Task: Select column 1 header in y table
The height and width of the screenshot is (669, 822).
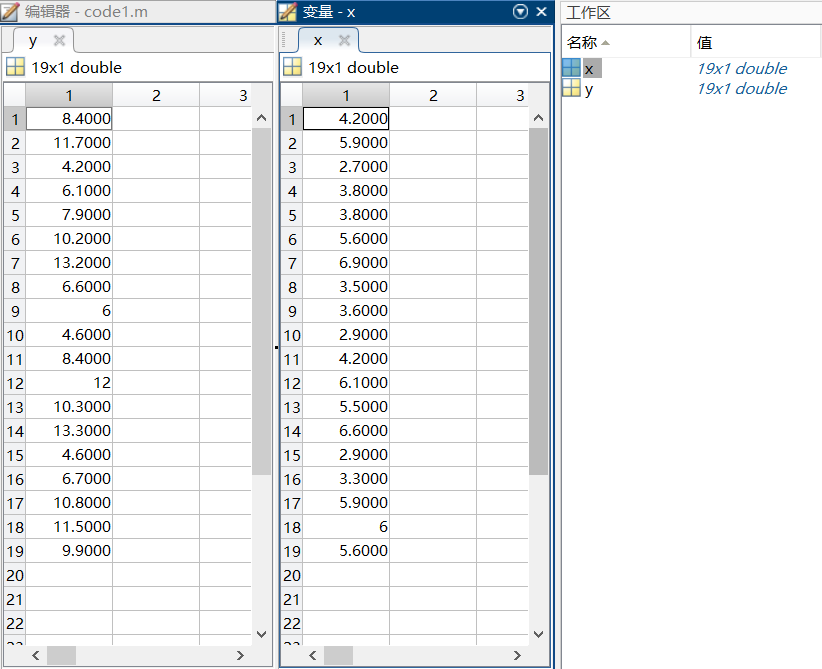Action: (69, 95)
